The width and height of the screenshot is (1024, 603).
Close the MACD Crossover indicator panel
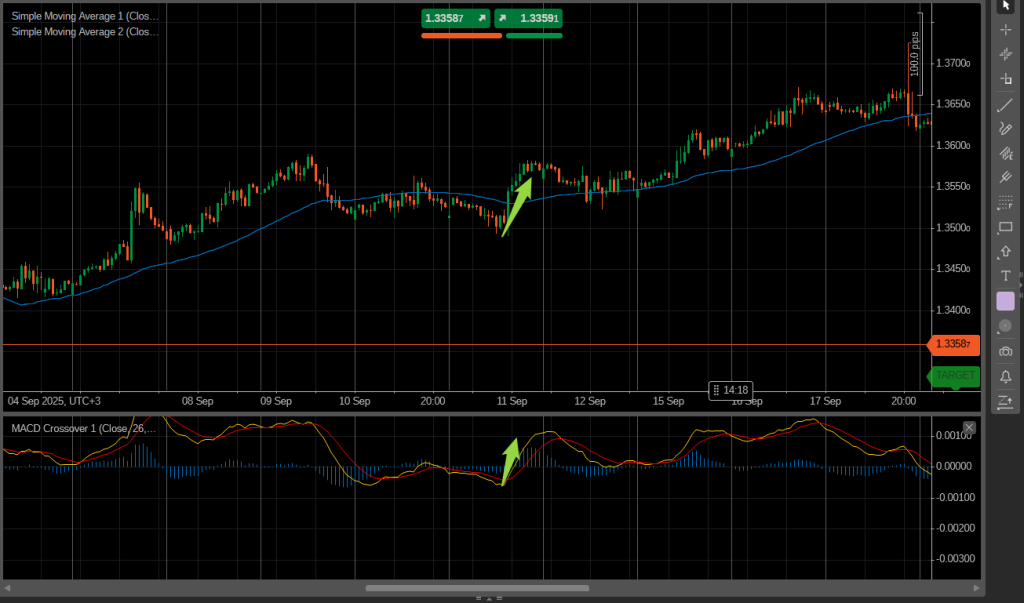pyautogui.click(x=968, y=428)
